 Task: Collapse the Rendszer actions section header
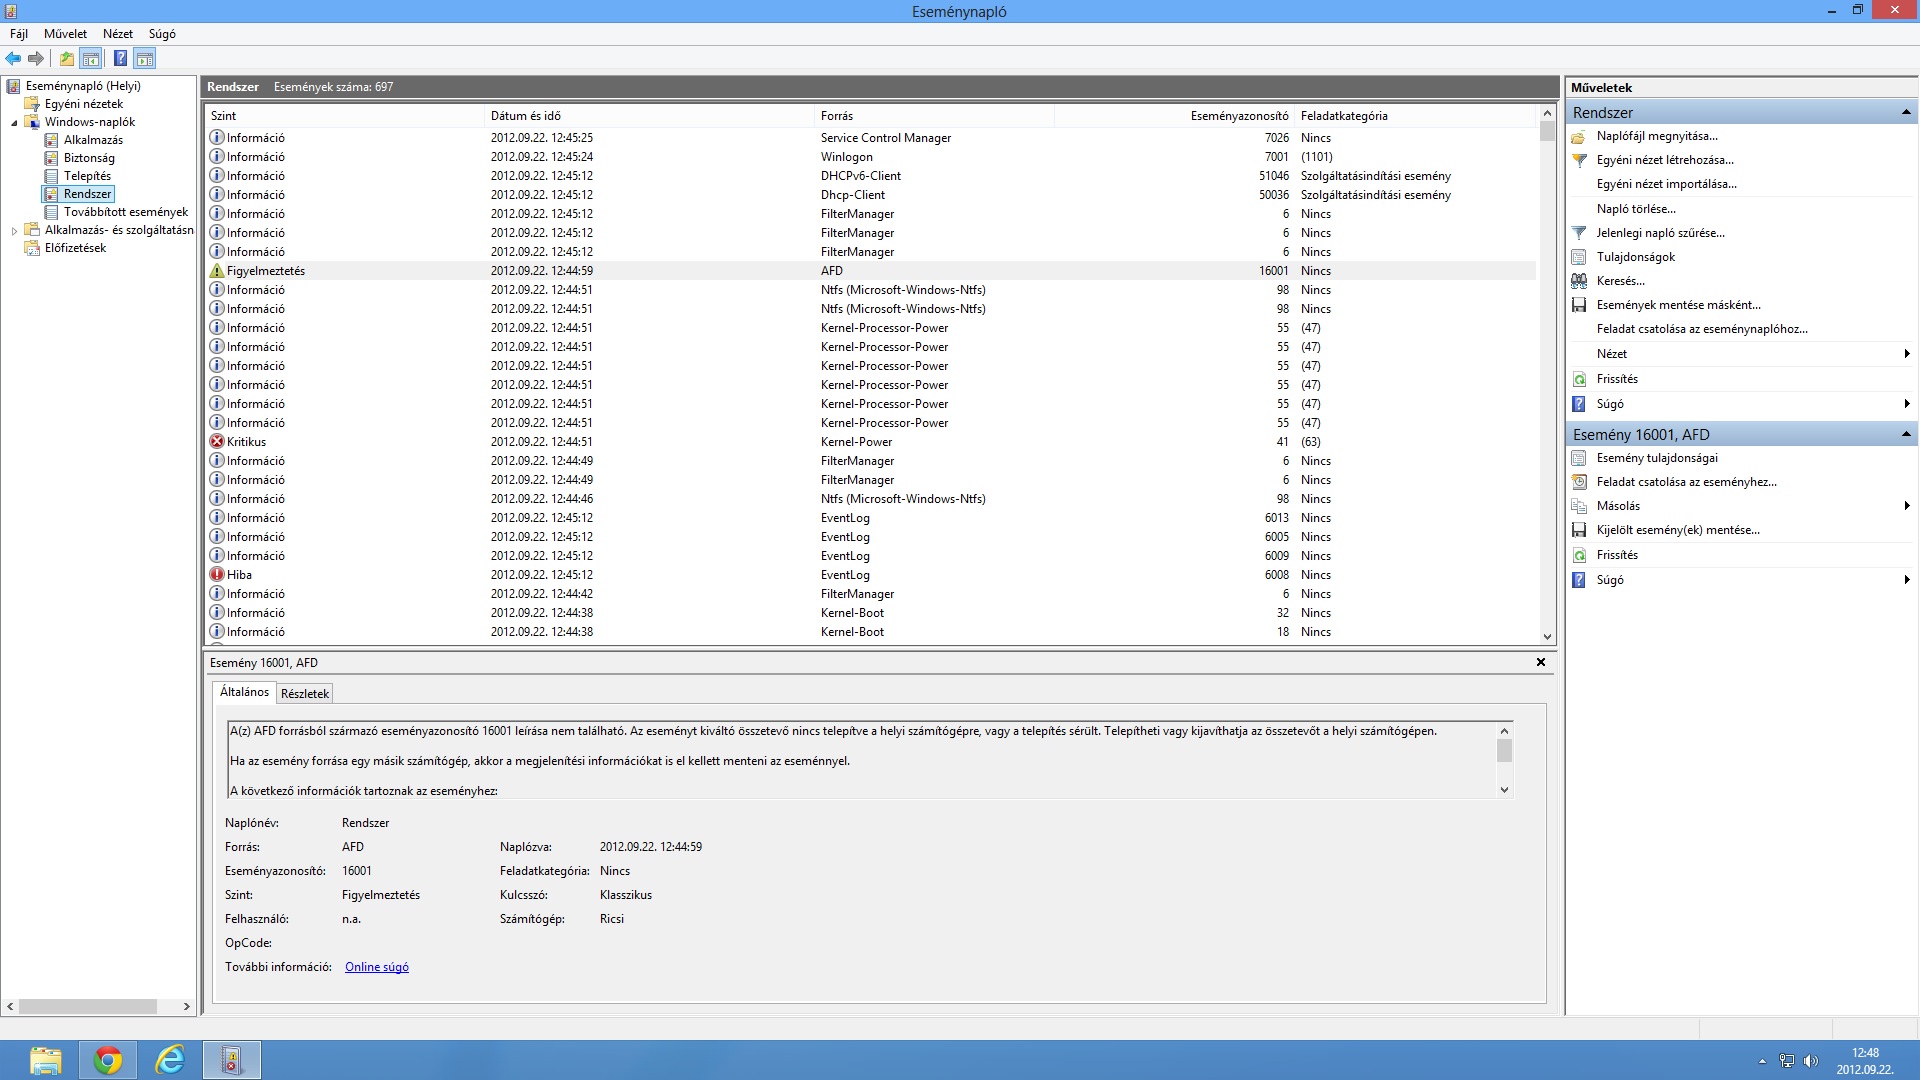pyautogui.click(x=1905, y=112)
